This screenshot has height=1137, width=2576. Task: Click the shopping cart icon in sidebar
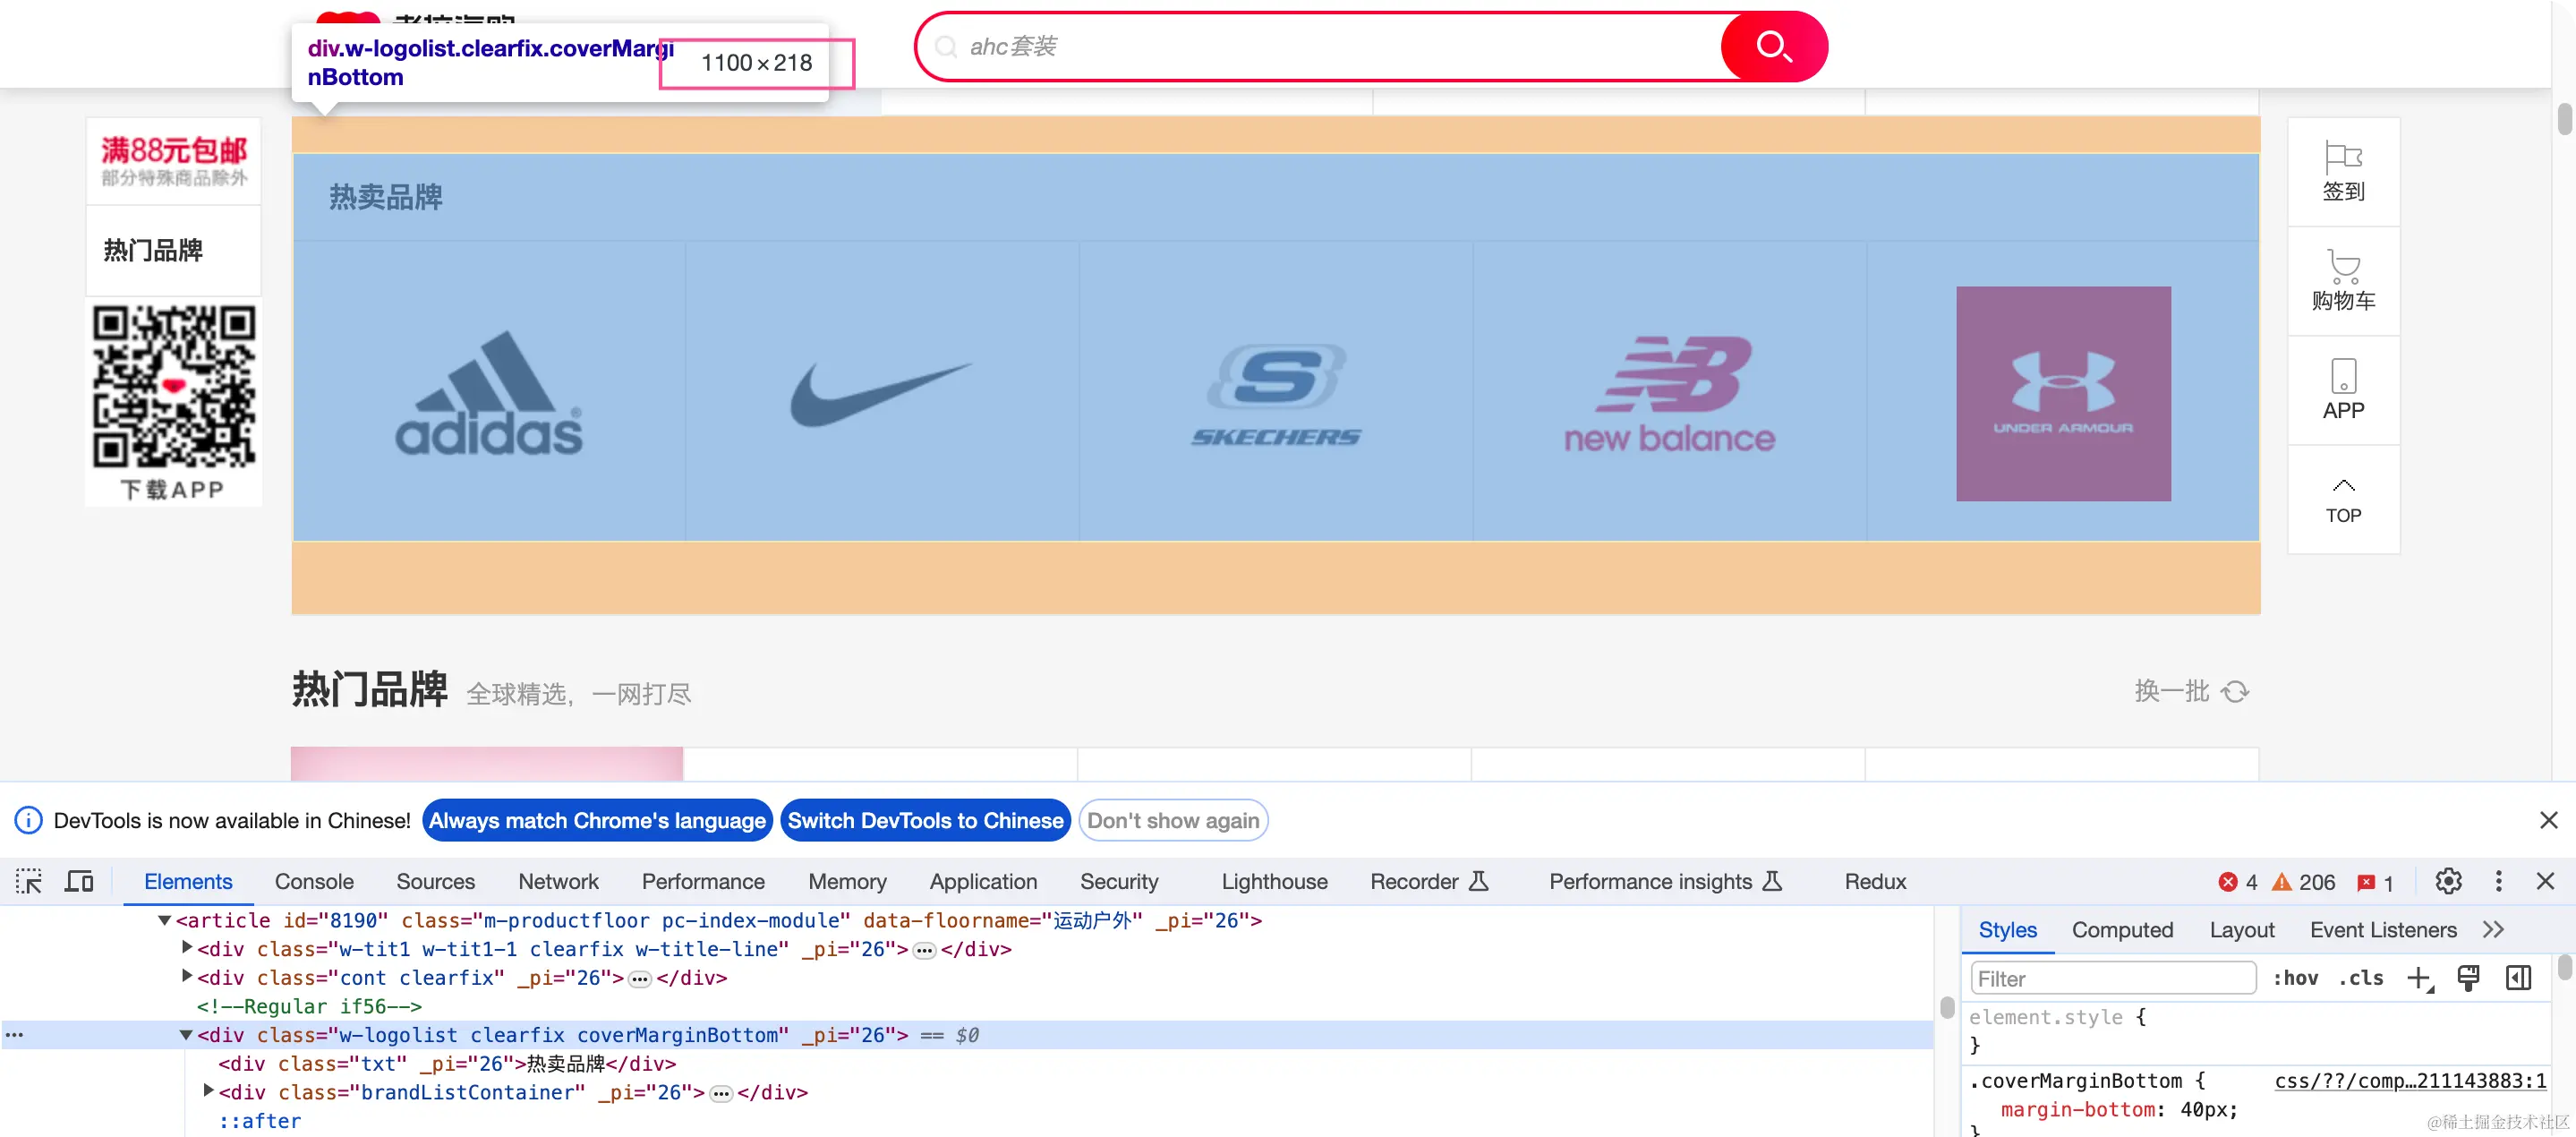2343,280
